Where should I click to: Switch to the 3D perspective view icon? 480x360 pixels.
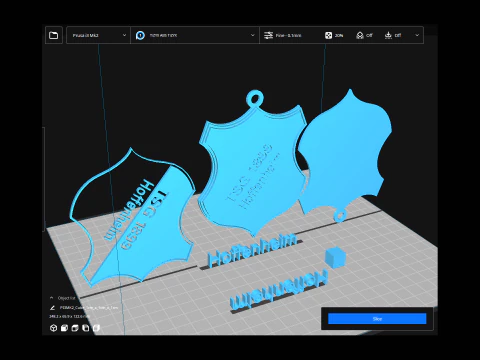pyautogui.click(x=53, y=328)
